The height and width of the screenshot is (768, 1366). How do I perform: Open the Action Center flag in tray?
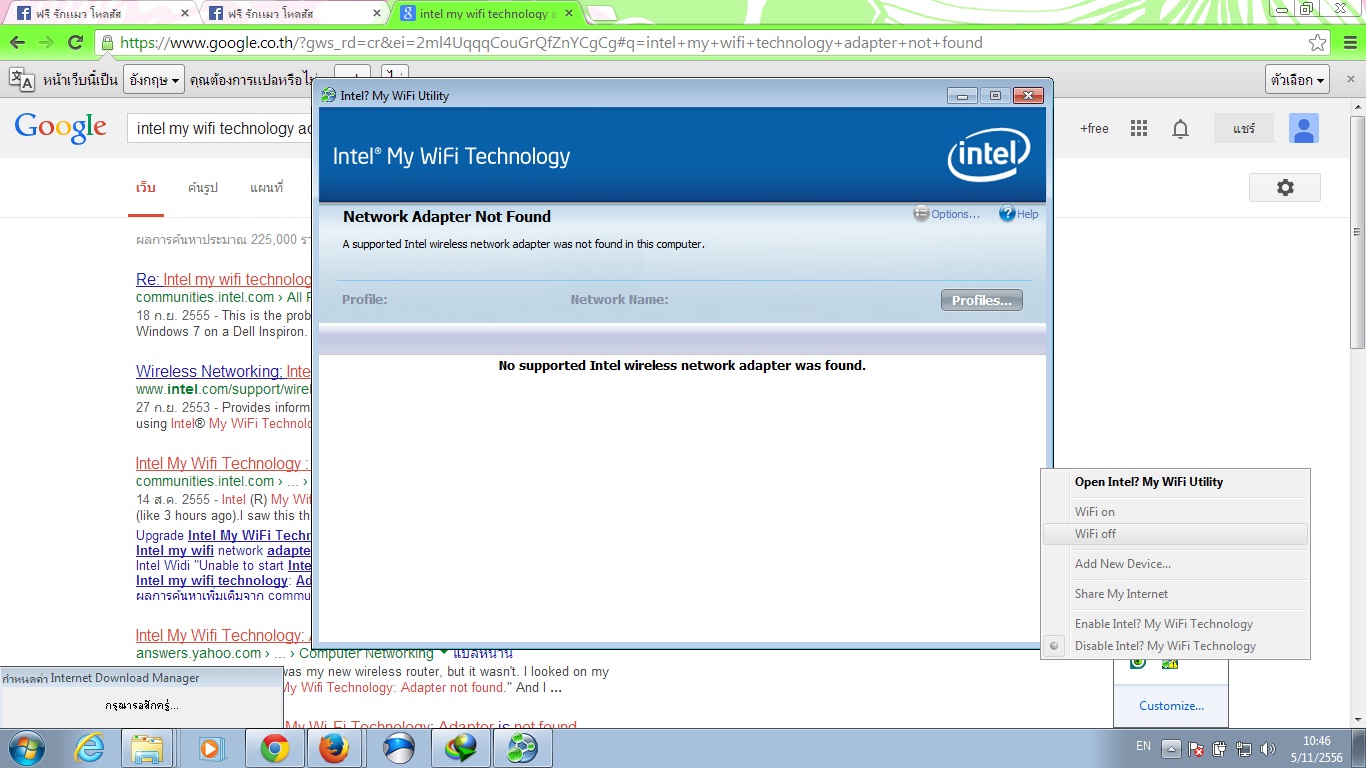[x=1196, y=749]
